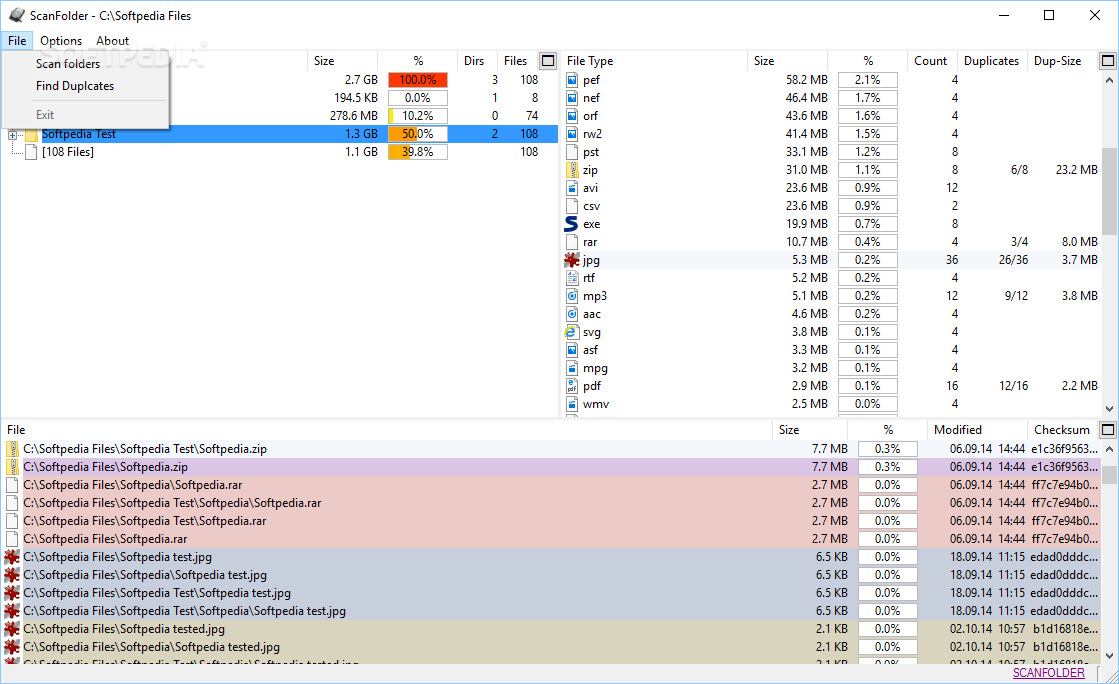The height and width of the screenshot is (684, 1119).
Task: Click the asf file type icon
Action: [x=572, y=350]
